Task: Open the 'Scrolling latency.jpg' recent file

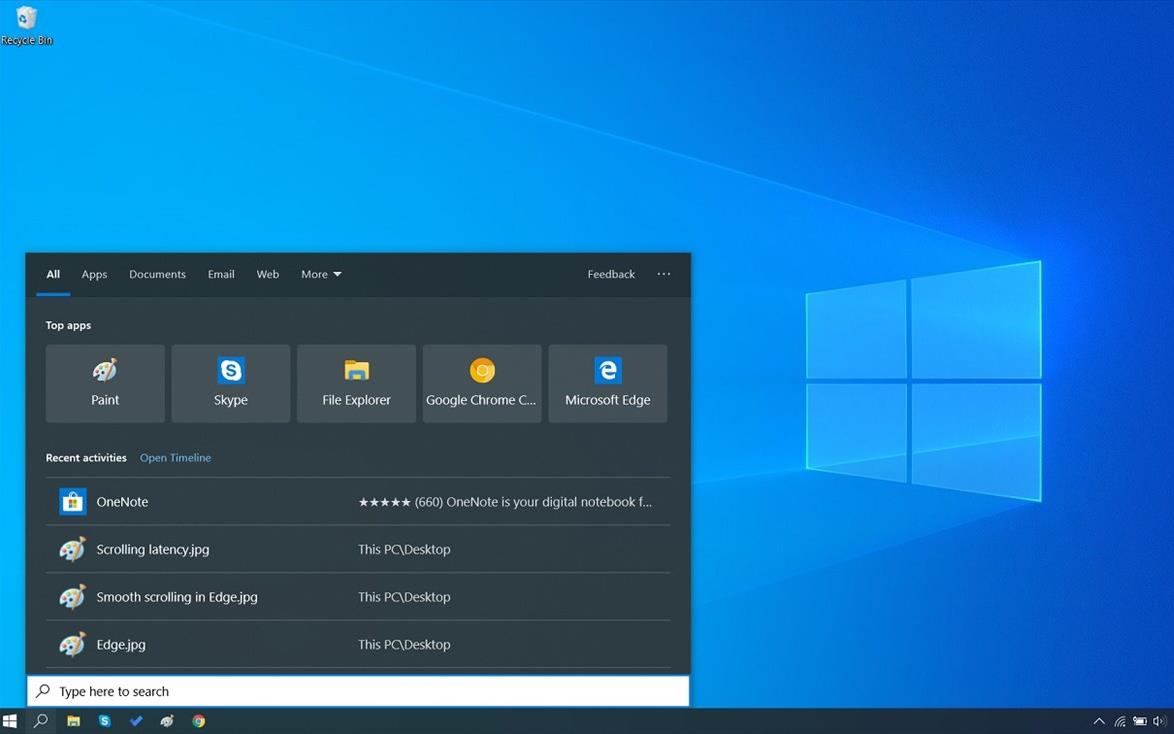Action: [358, 549]
